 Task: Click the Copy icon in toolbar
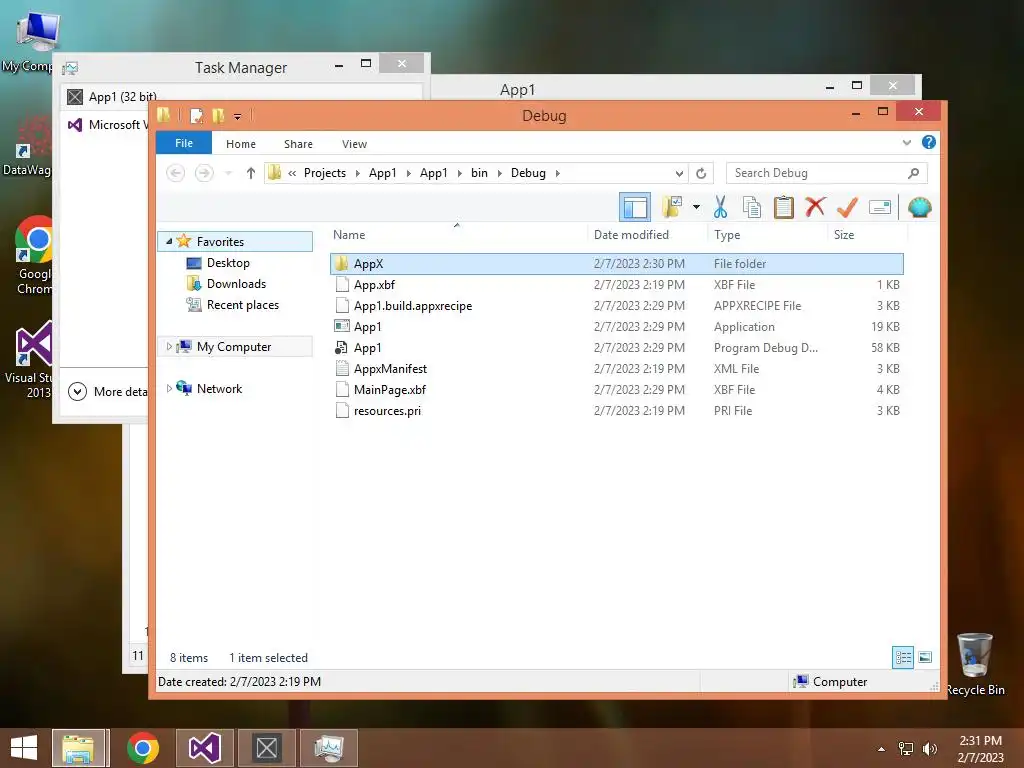[752, 207]
